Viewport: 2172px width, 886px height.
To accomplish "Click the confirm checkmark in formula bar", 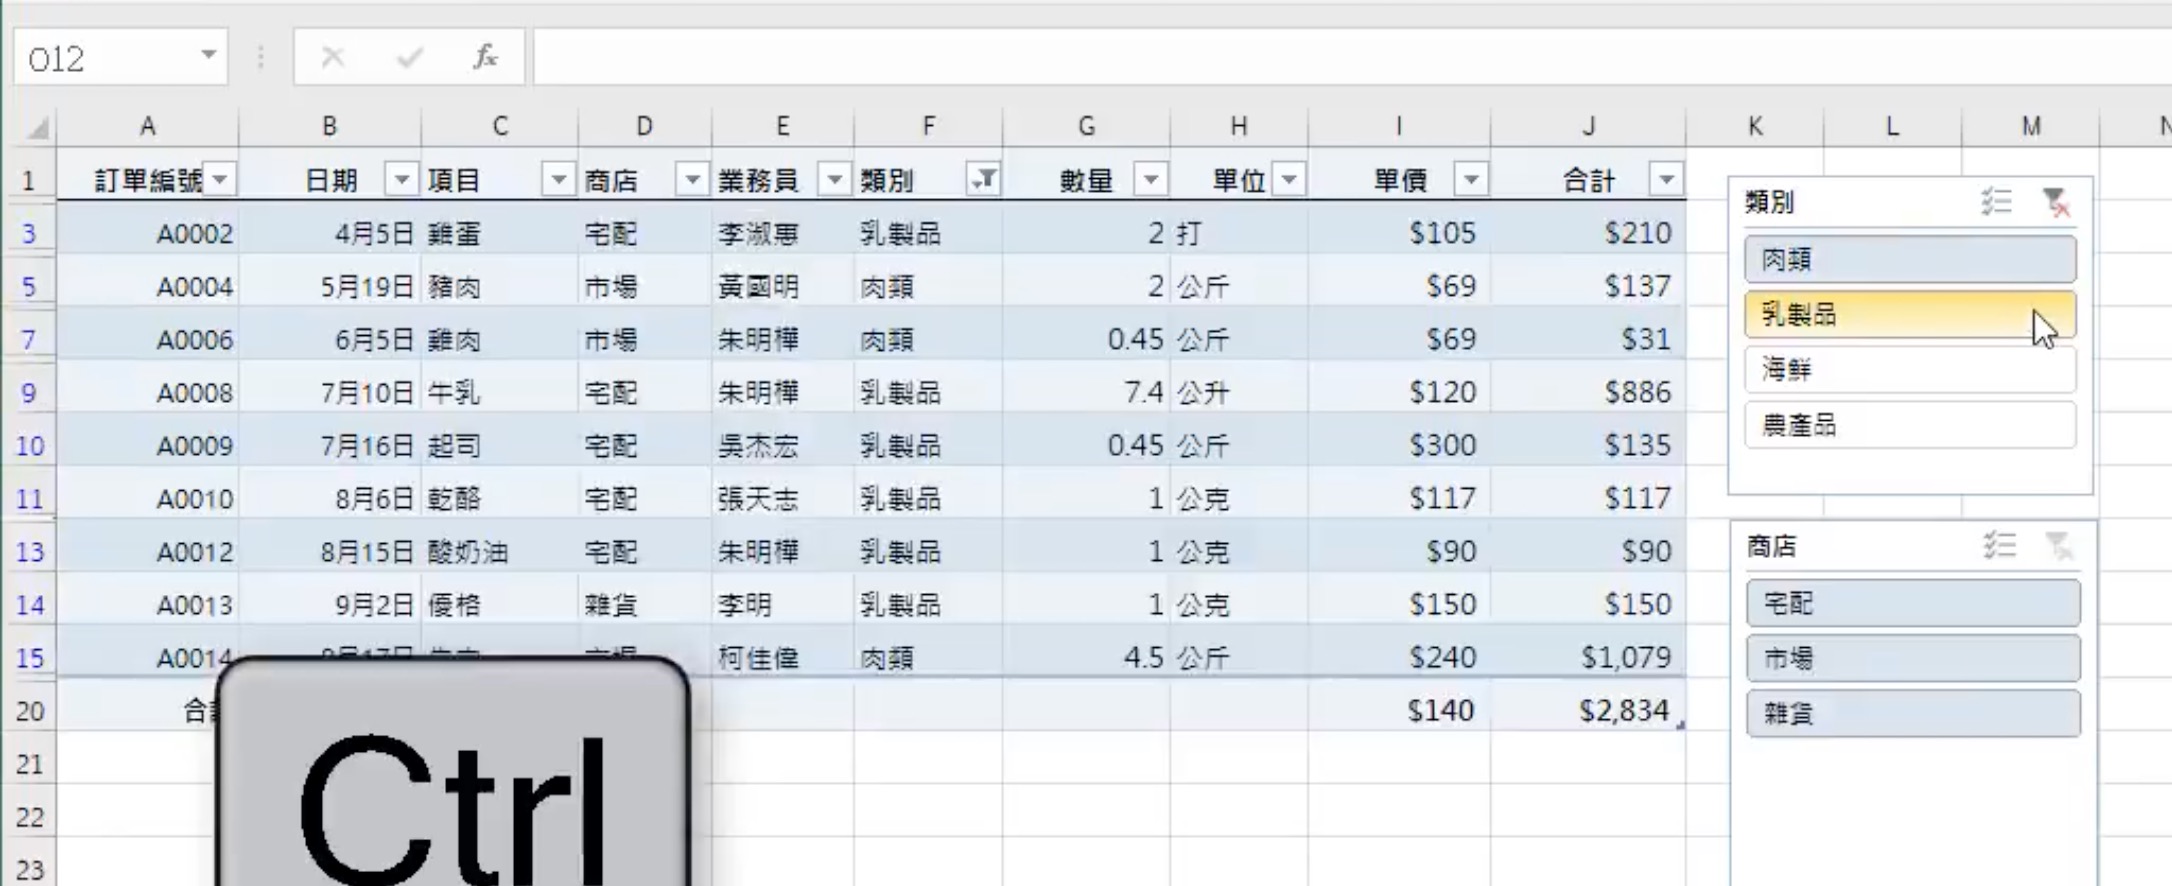I will tap(409, 57).
